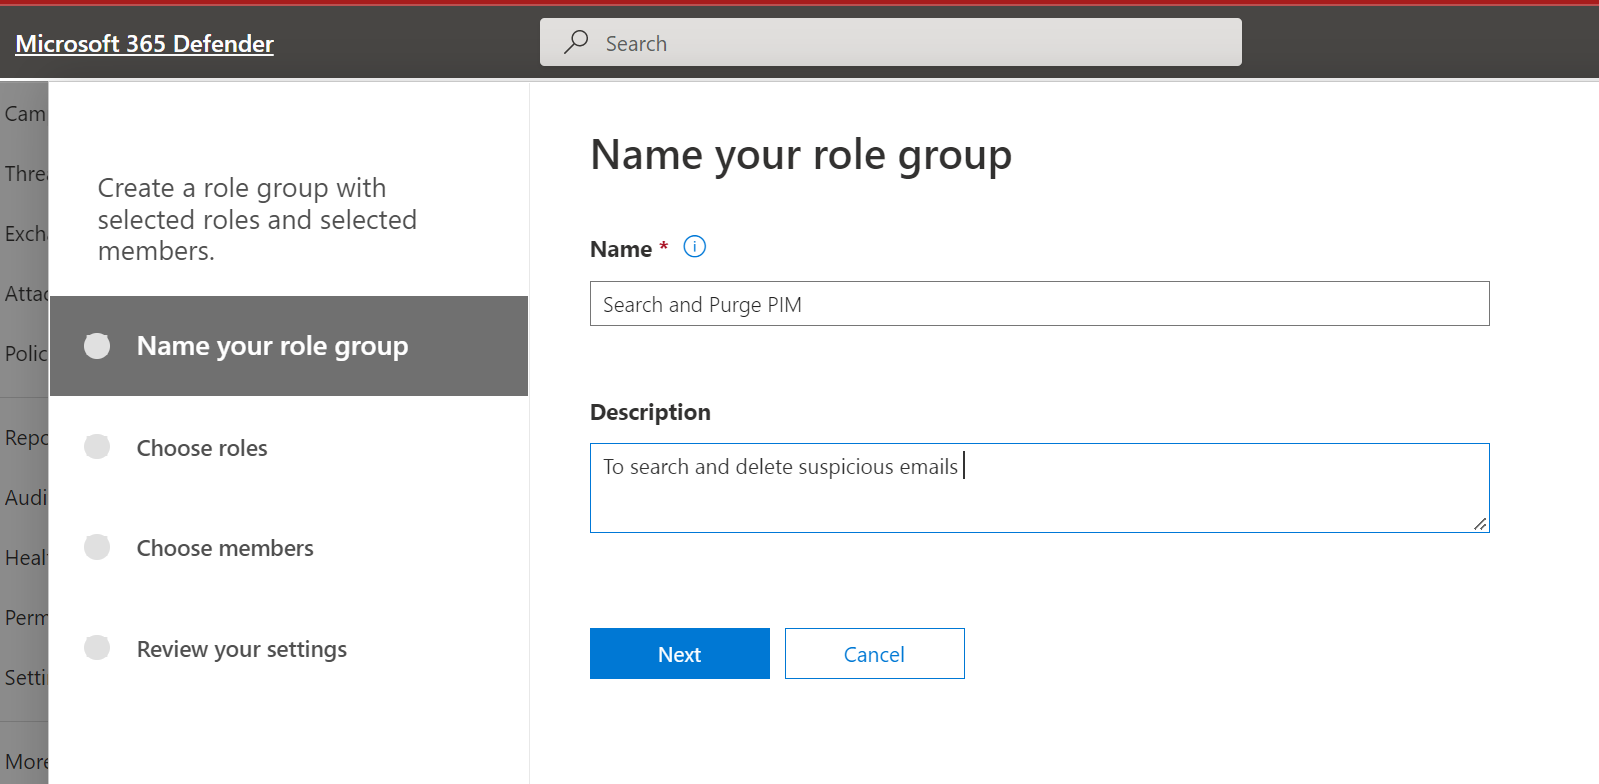Open the partially hidden 'Cam' sidebar item
The image size is (1599, 784).
(24, 114)
